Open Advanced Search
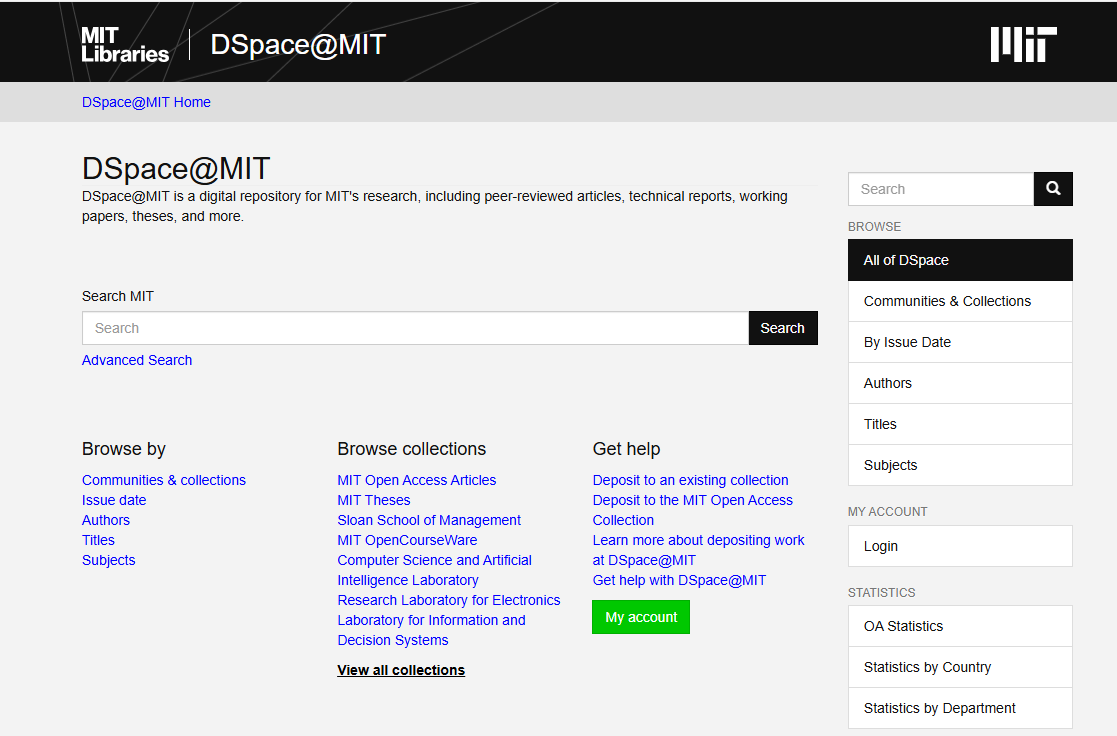 137,360
